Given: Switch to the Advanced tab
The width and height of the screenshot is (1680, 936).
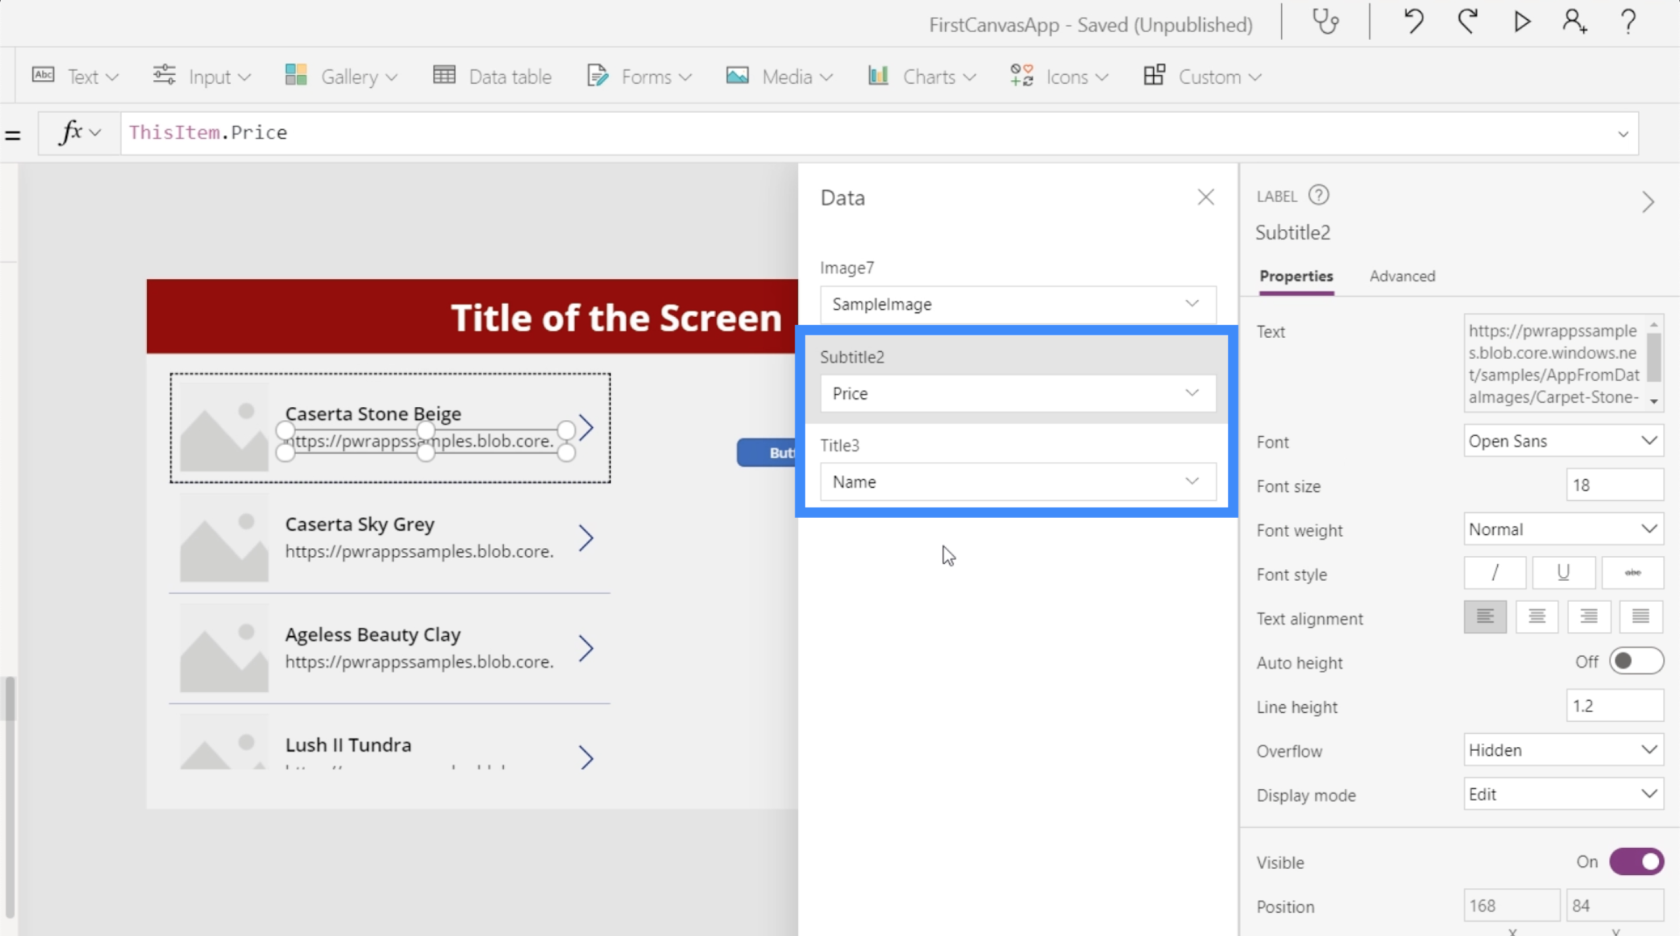Looking at the screenshot, I should pos(1402,276).
